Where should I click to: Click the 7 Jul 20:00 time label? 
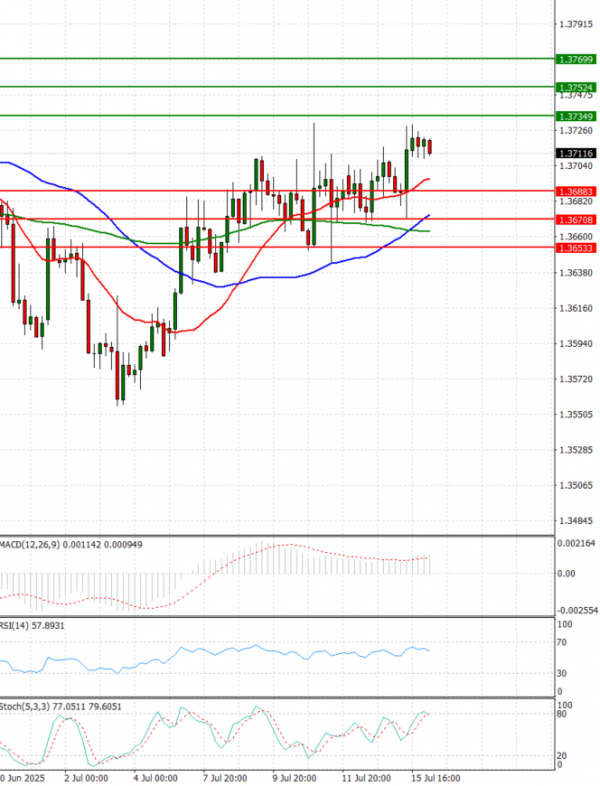click(225, 778)
